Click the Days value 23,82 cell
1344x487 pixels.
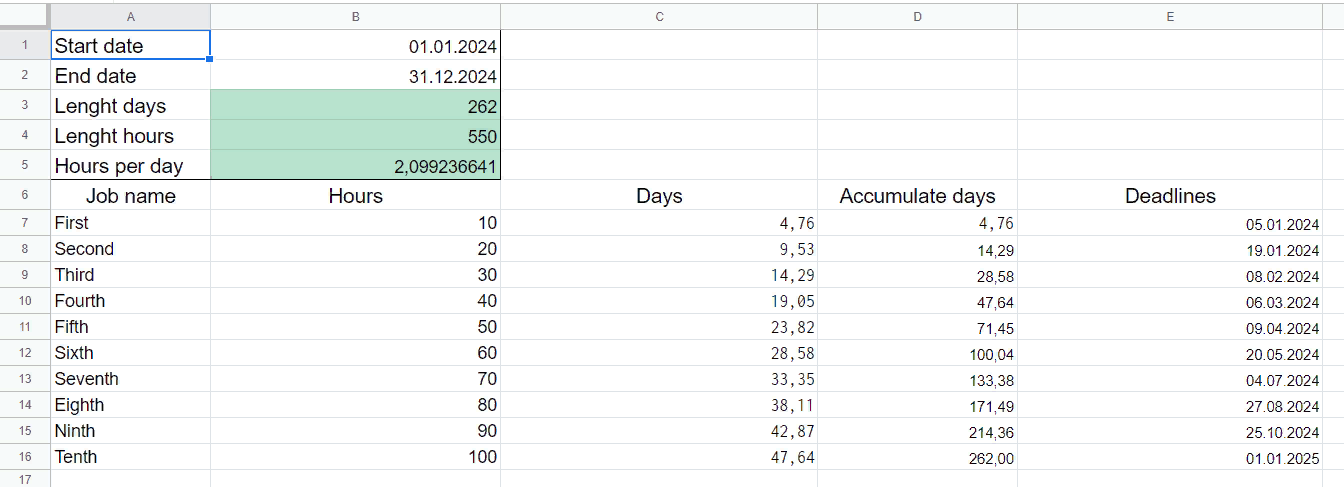tap(659, 327)
